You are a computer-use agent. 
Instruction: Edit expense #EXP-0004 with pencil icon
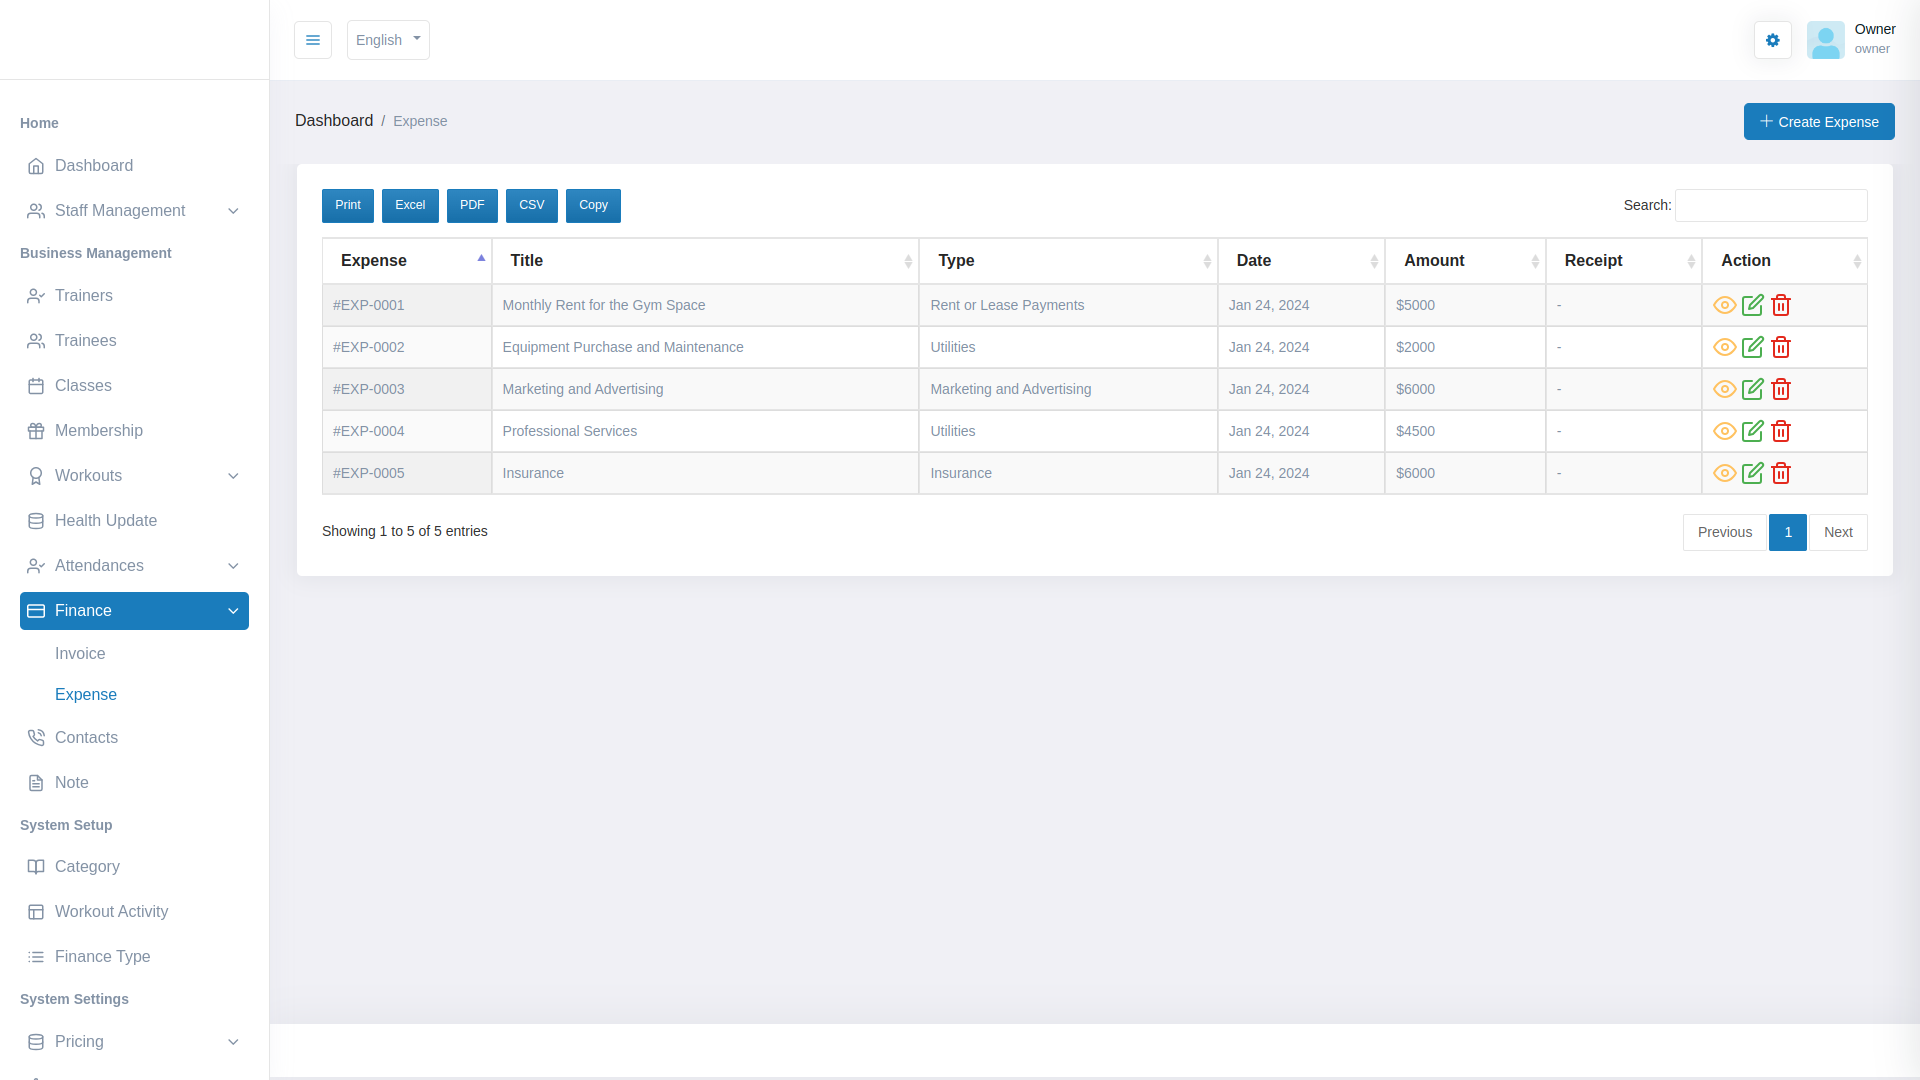[1752, 431]
